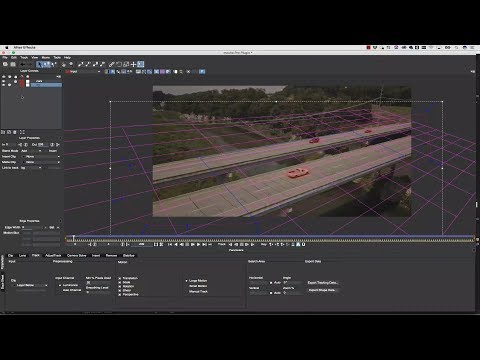Open the Matte Clip dropdown

[x=41, y=162]
